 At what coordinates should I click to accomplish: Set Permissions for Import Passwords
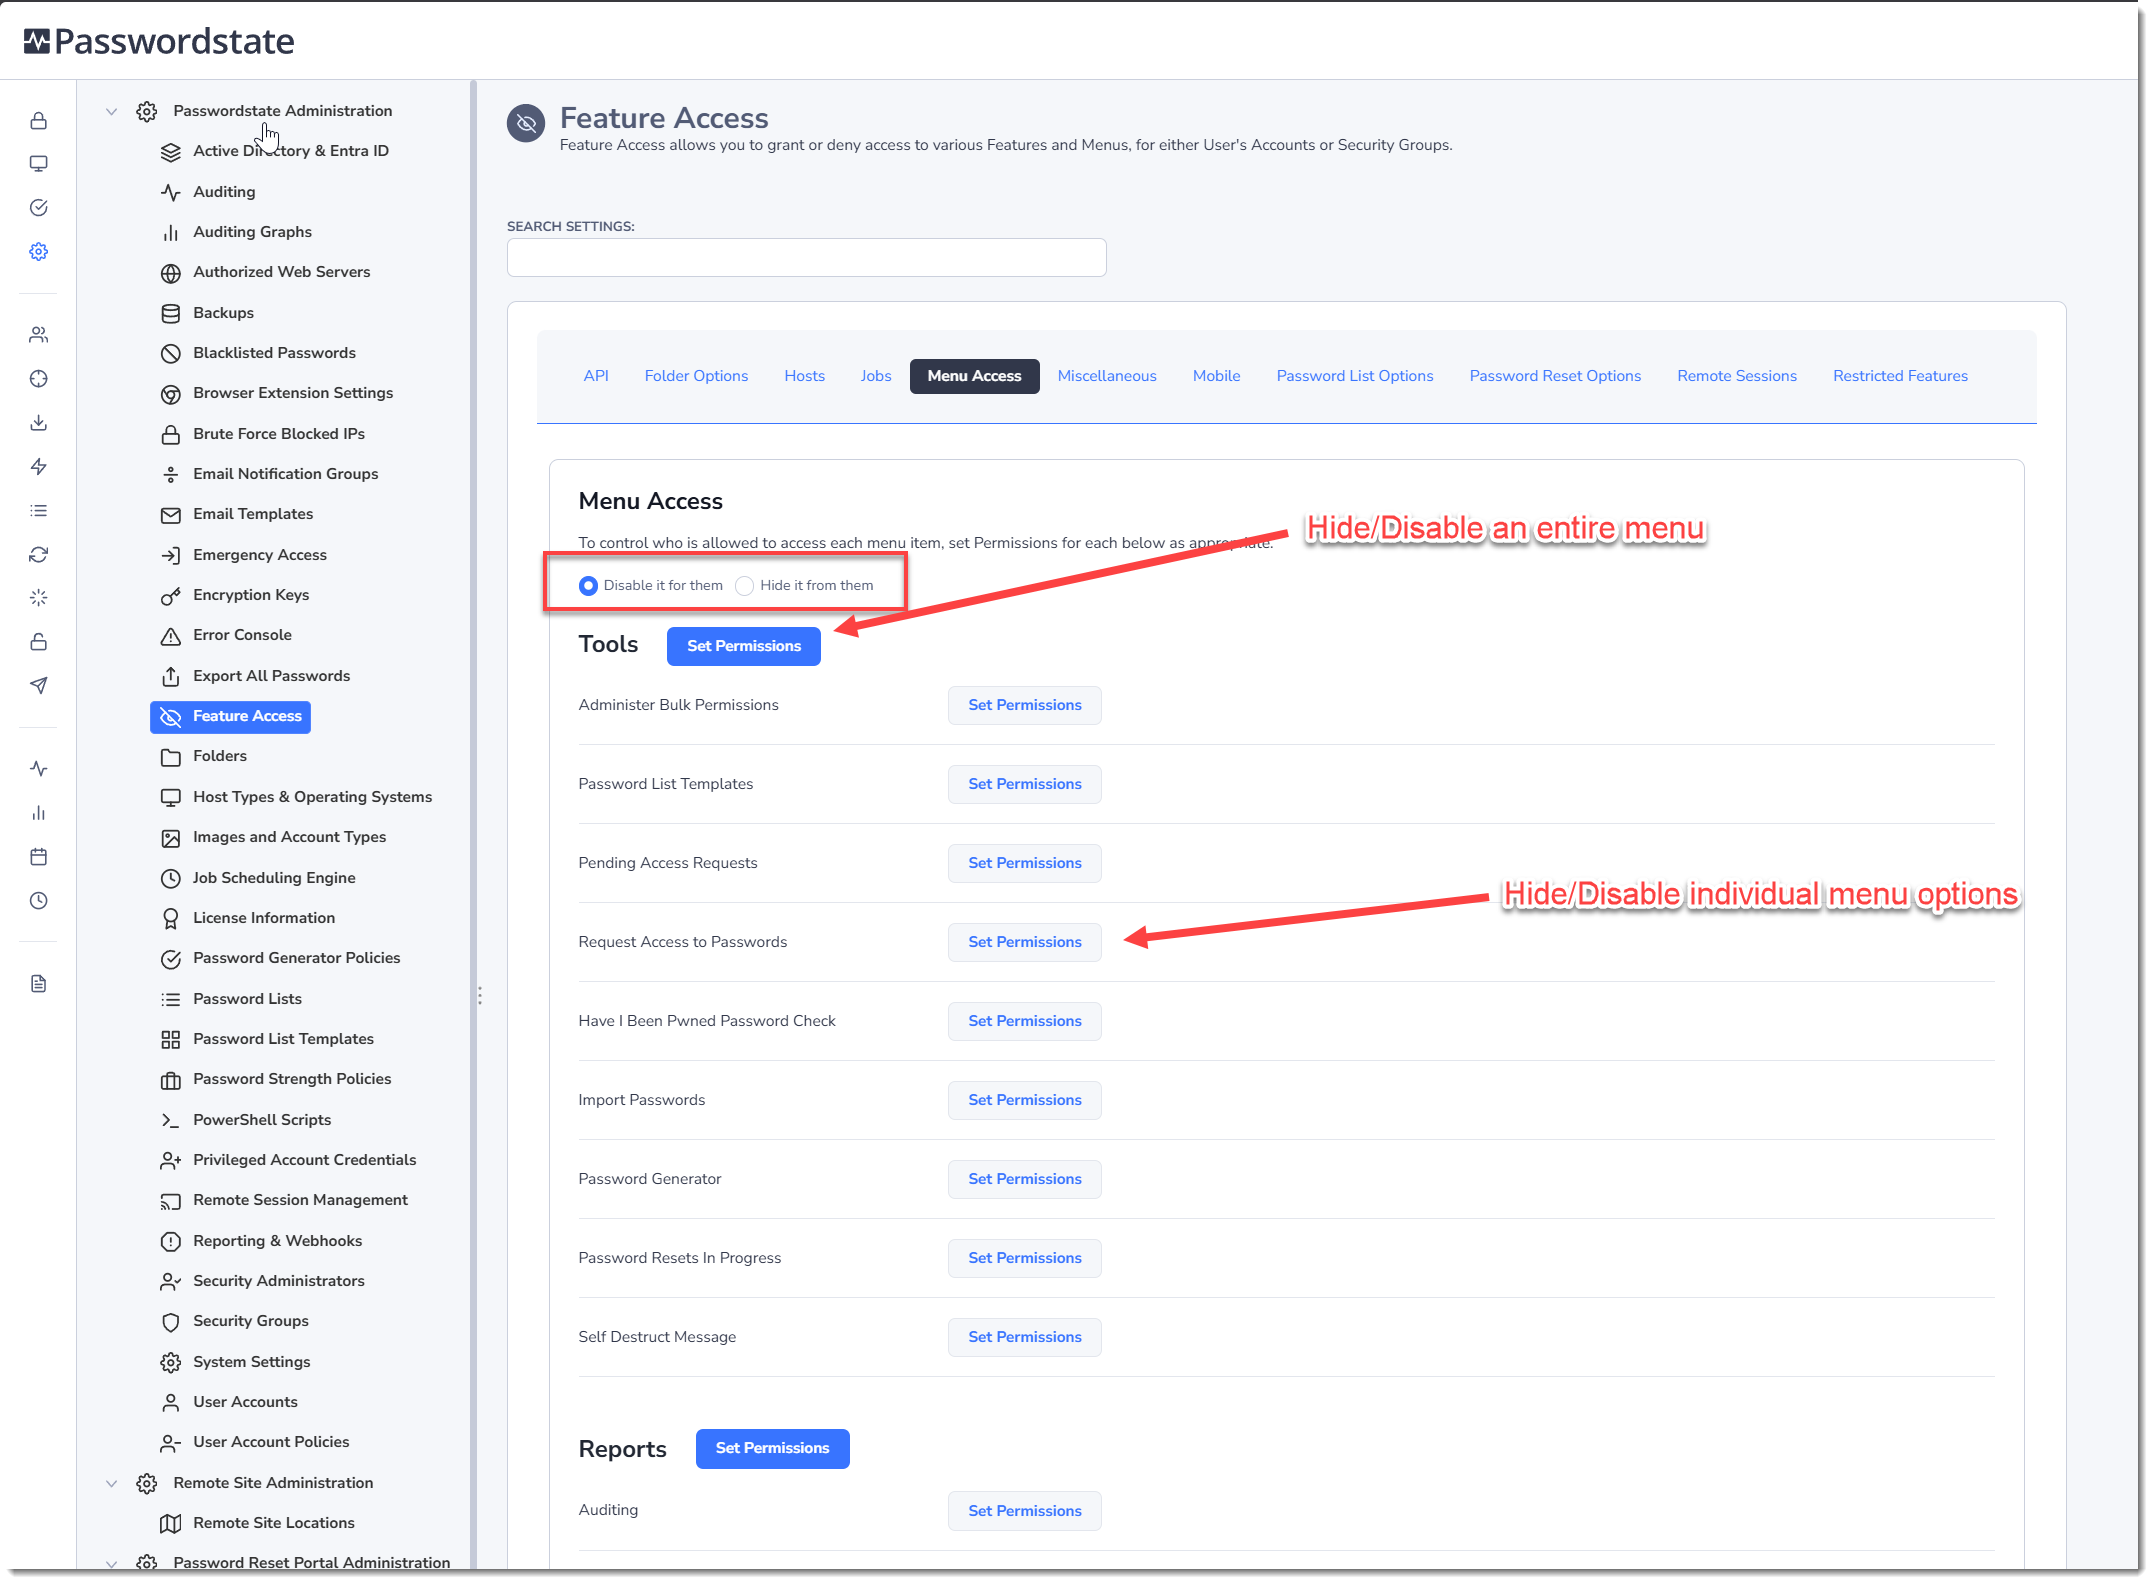point(1025,1100)
